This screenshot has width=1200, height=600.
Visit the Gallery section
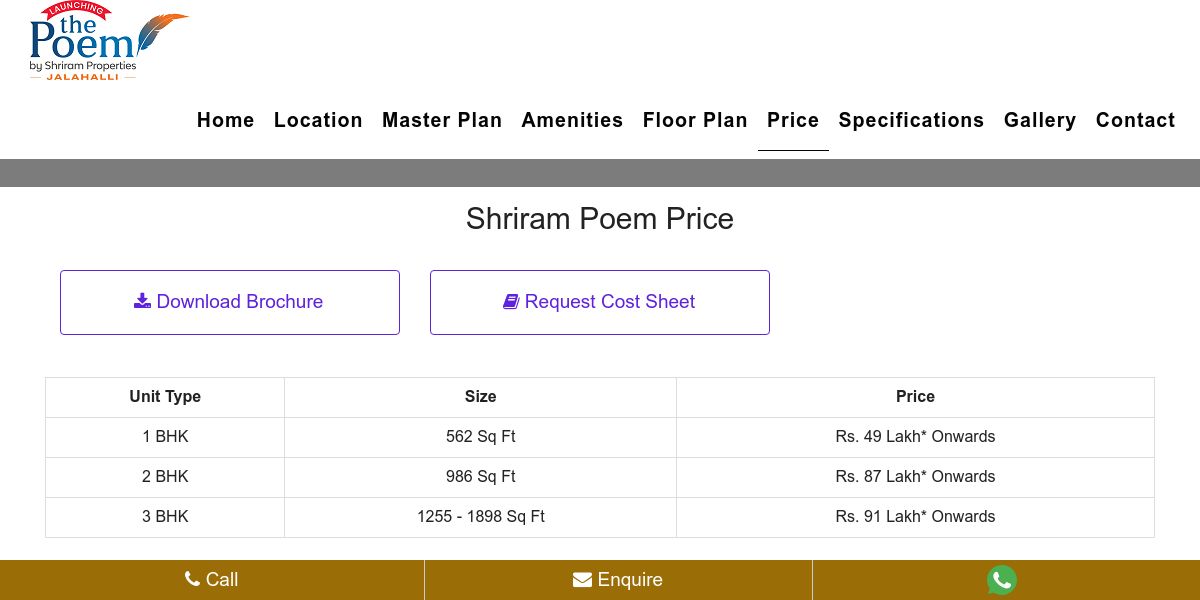pyautogui.click(x=1040, y=120)
